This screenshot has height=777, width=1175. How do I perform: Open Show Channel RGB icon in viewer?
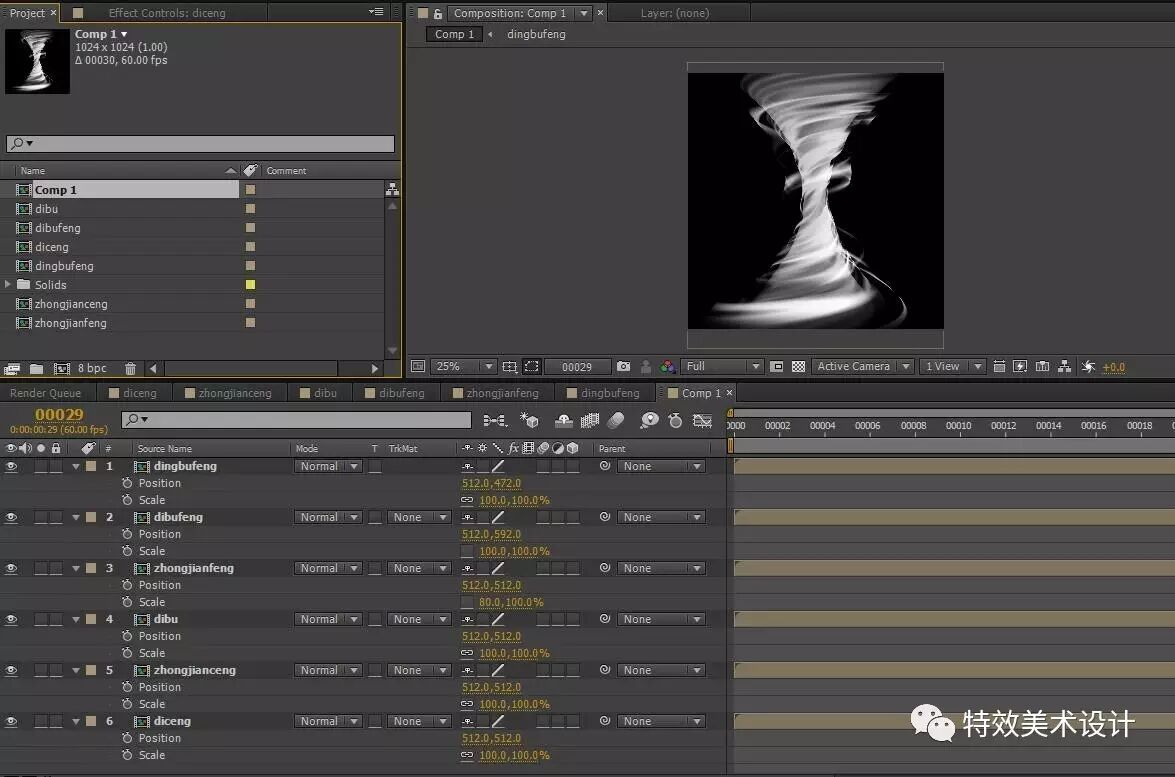pos(668,366)
